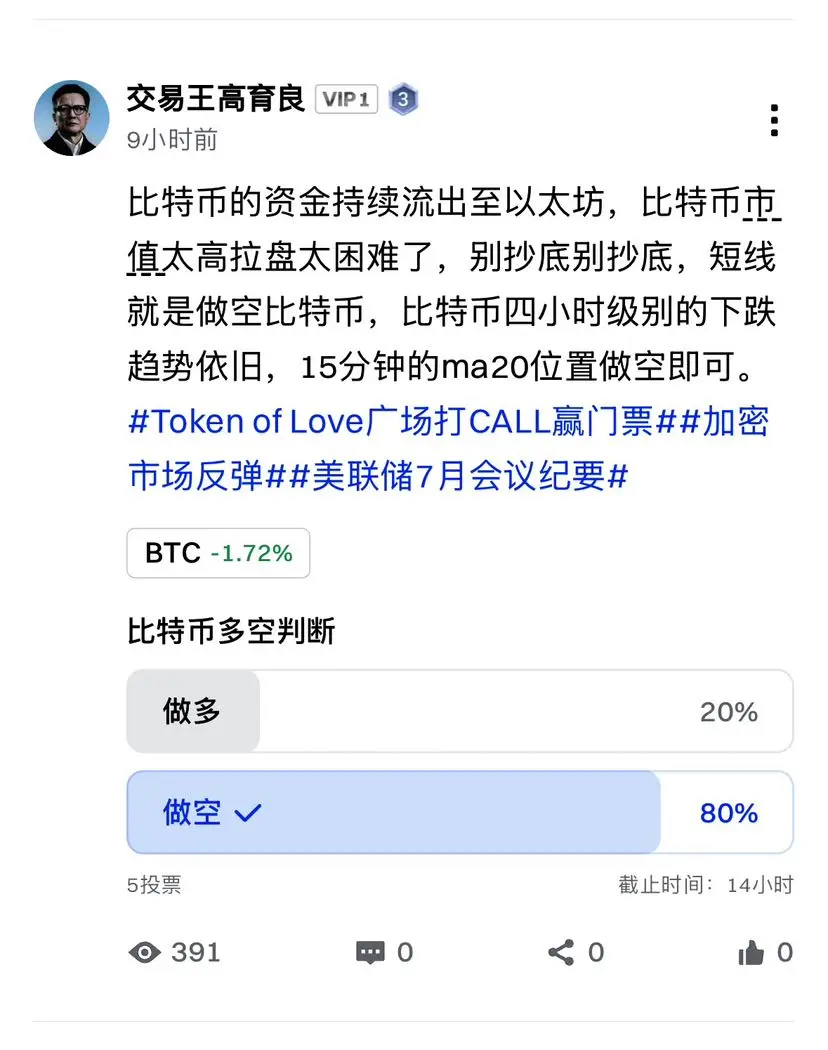The image size is (828, 1050).
Task: Open comments via speech bubble icon
Action: (x=370, y=952)
